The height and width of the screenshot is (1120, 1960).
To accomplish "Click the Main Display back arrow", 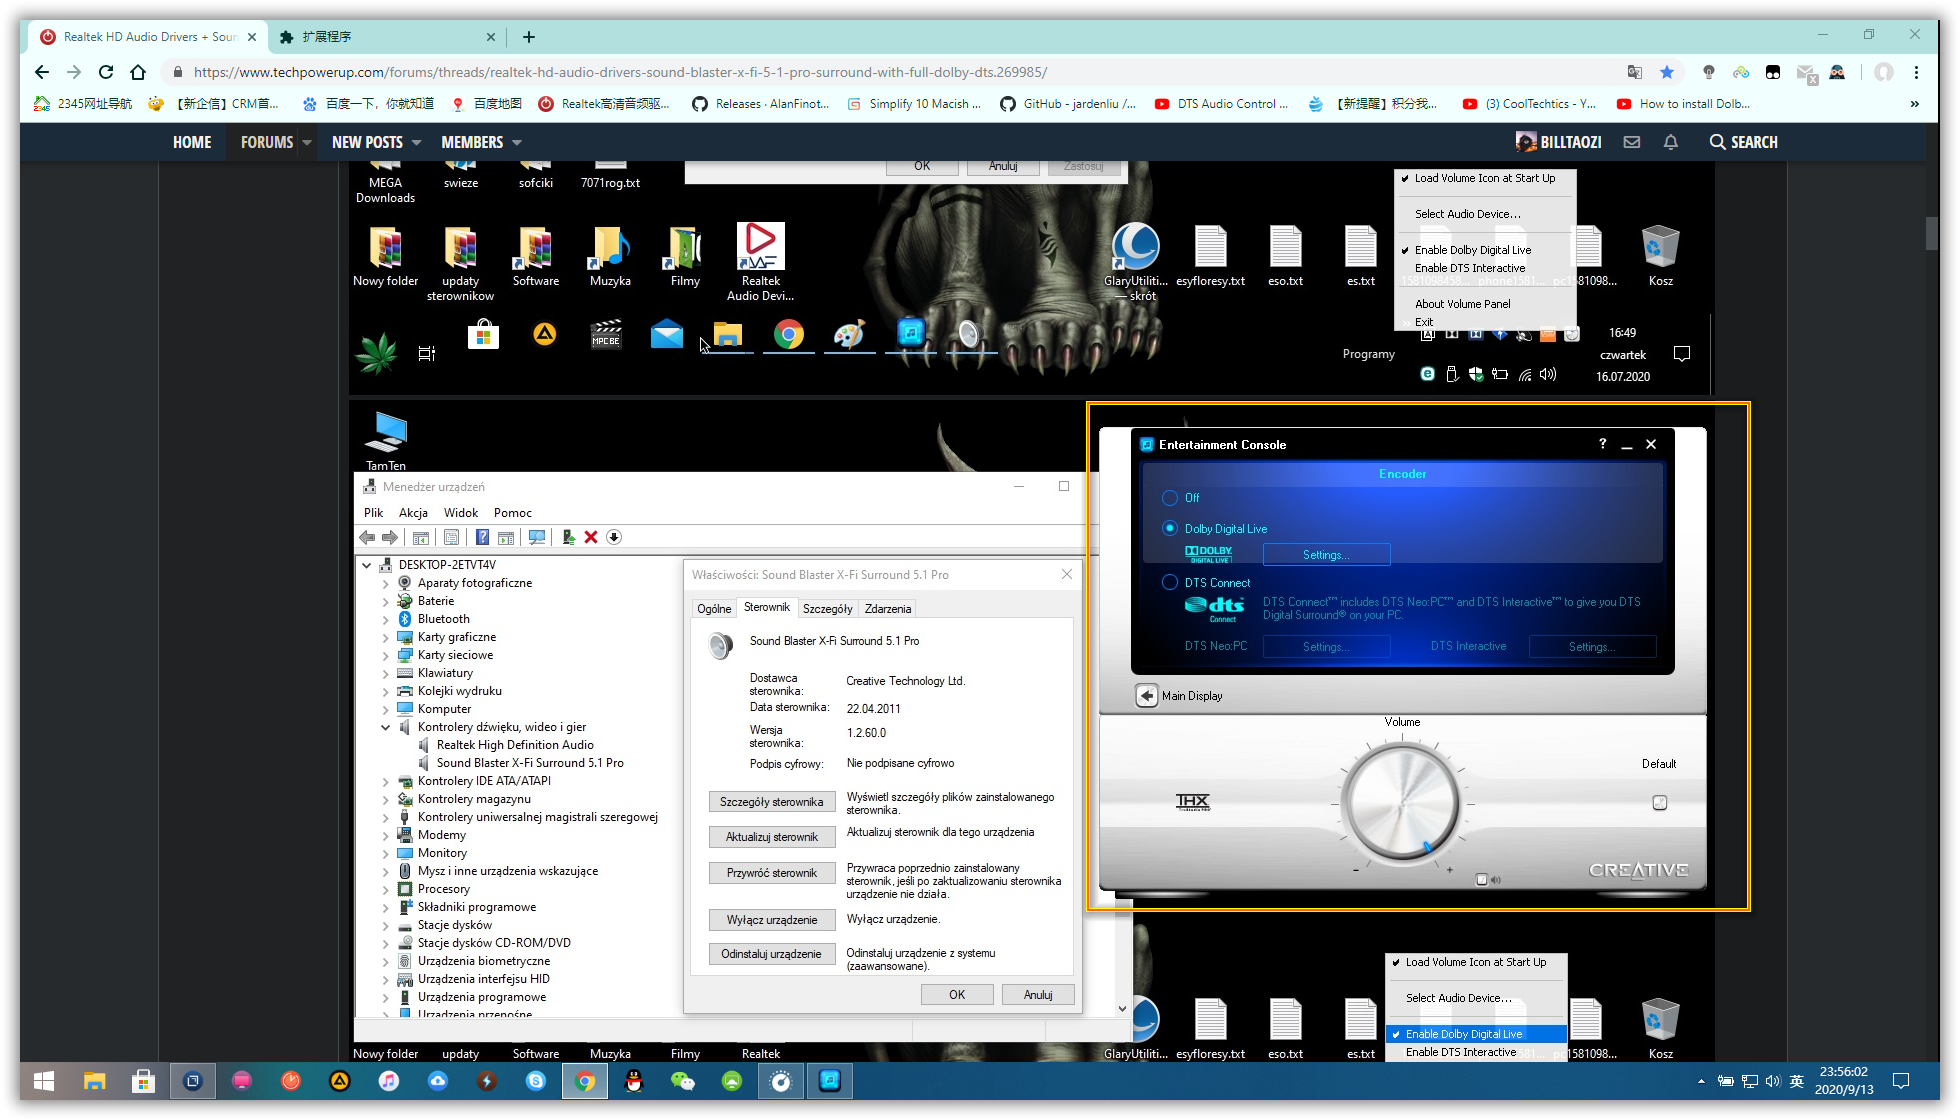I will 1147,696.
